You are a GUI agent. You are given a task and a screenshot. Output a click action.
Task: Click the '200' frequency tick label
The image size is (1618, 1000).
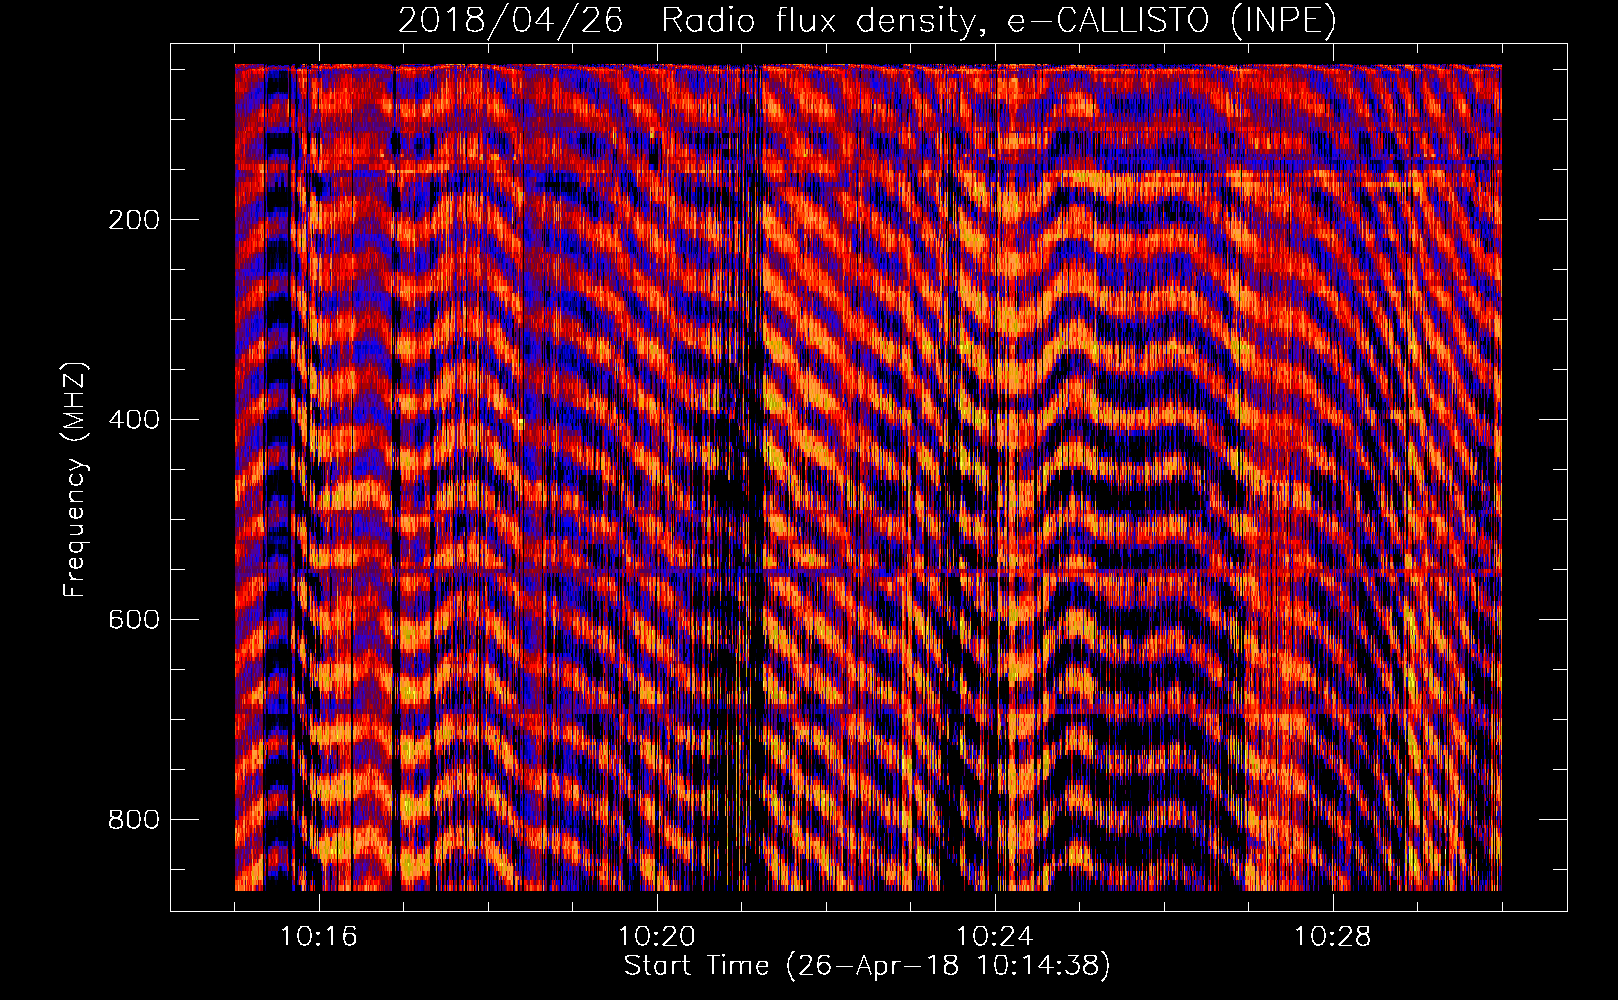[x=134, y=220]
